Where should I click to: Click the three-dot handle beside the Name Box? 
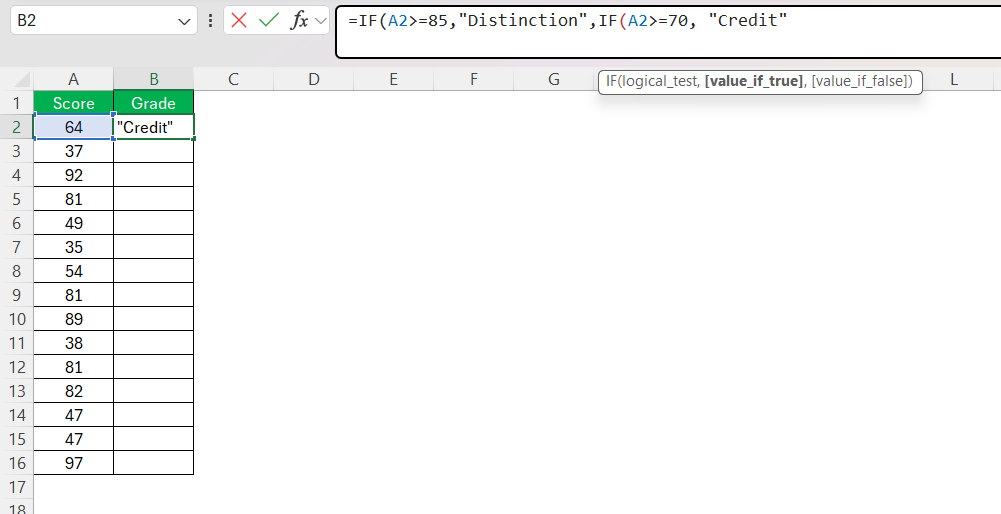click(211, 20)
